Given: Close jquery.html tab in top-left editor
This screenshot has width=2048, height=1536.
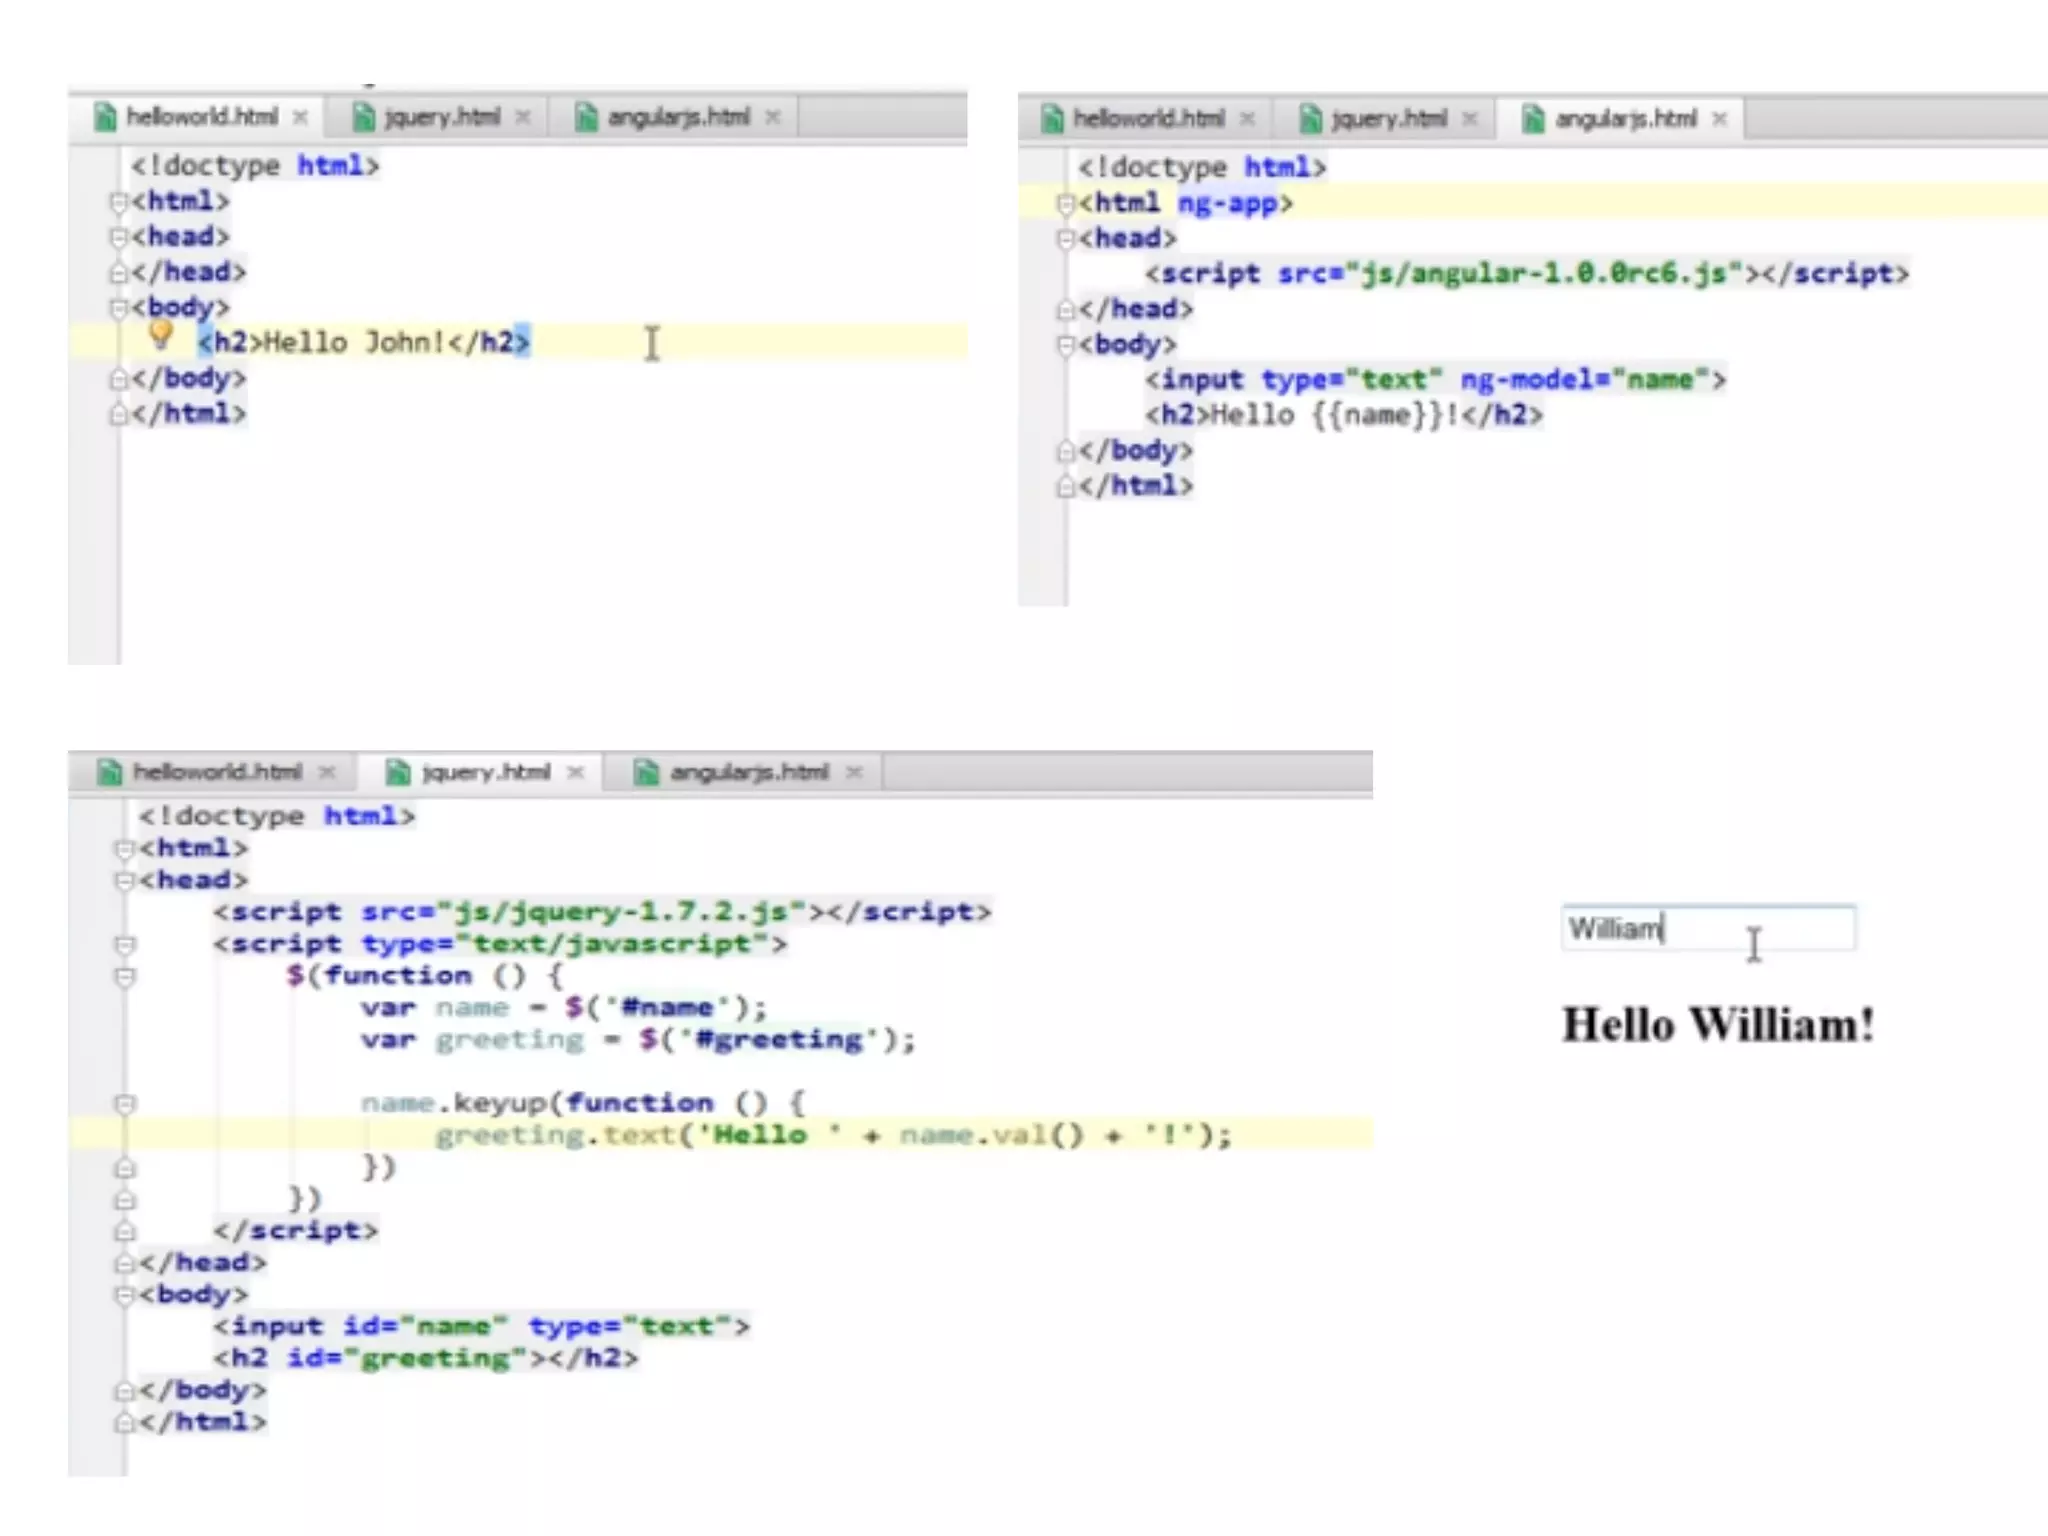Looking at the screenshot, I should pyautogui.click(x=523, y=117).
